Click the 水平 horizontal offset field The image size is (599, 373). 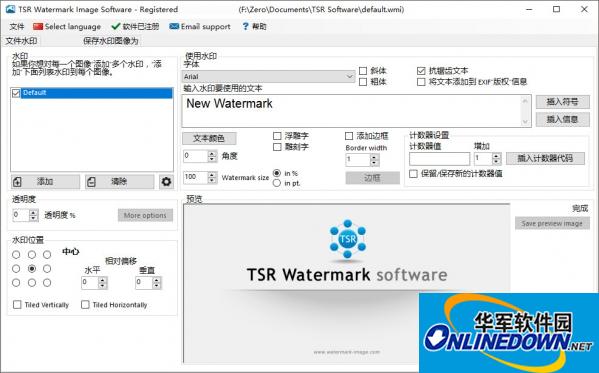point(90,283)
